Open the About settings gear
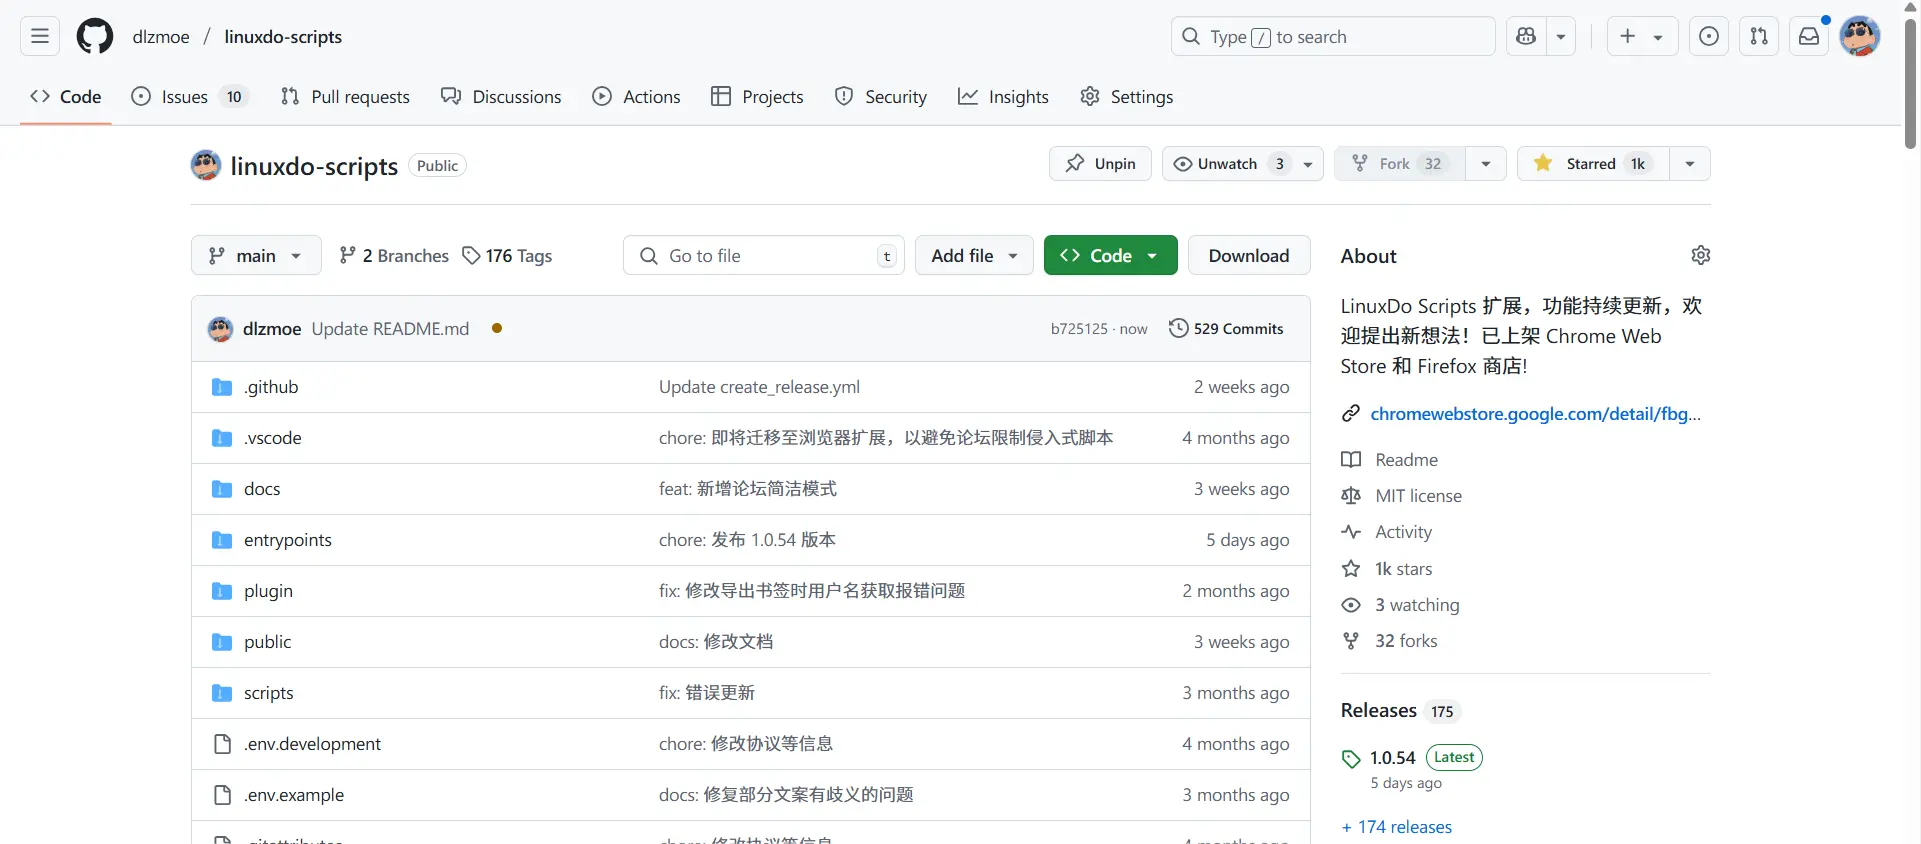1921x844 pixels. click(x=1700, y=256)
